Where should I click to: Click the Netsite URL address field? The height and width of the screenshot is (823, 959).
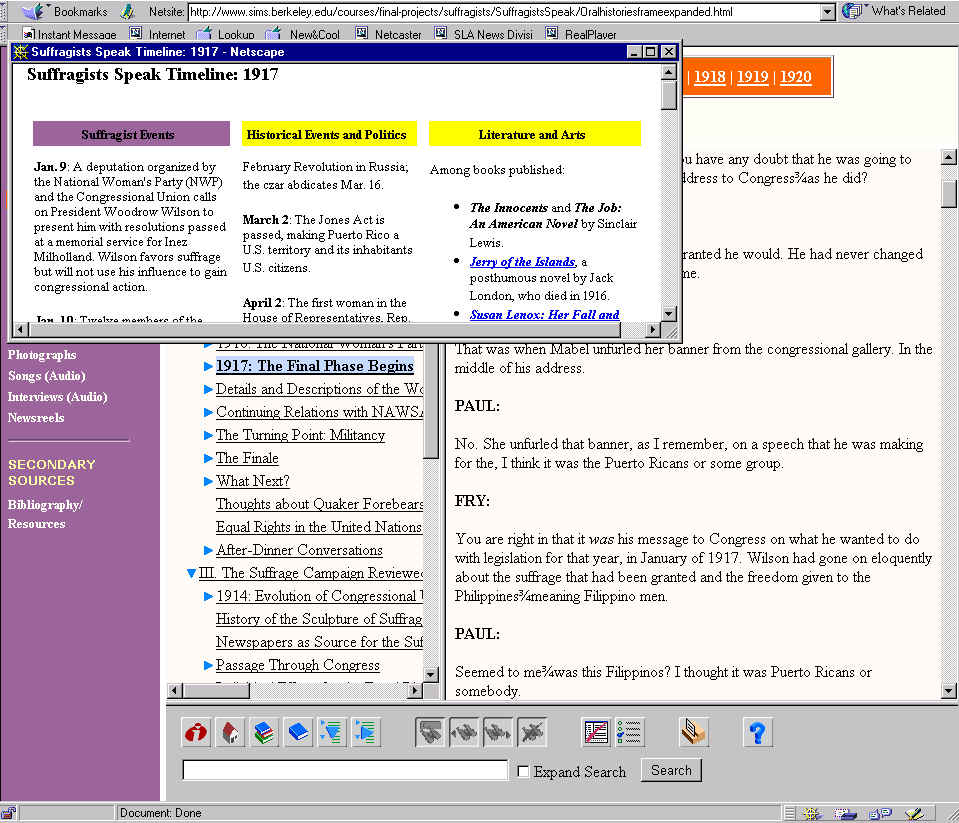click(504, 12)
